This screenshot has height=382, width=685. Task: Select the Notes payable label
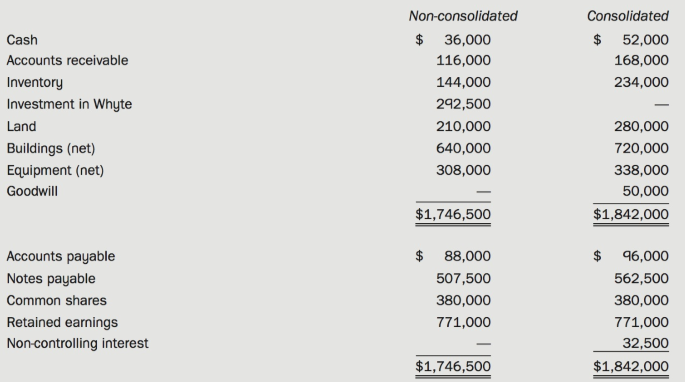coord(51,279)
